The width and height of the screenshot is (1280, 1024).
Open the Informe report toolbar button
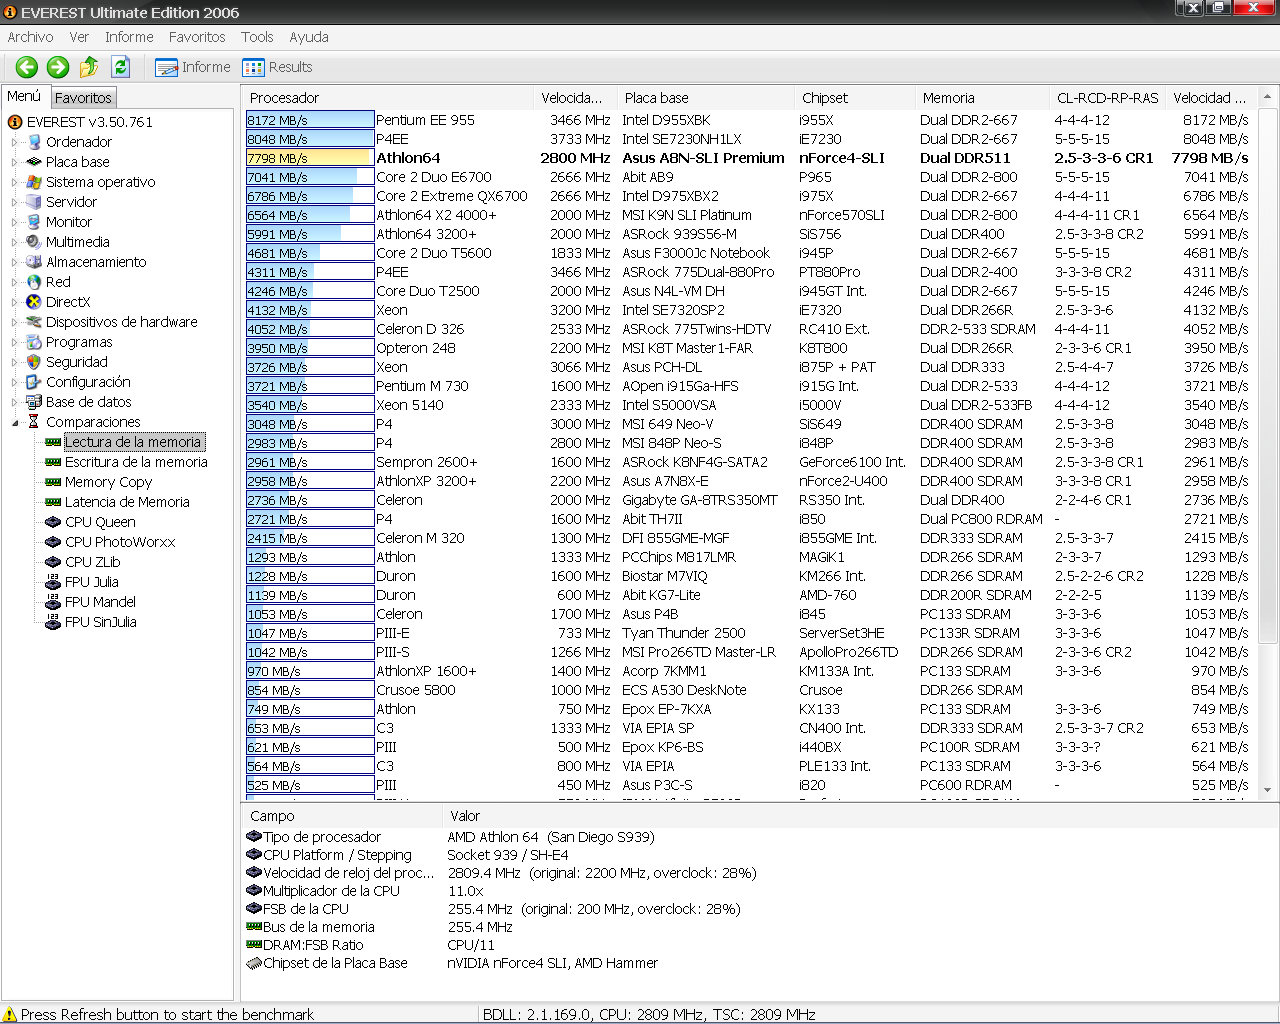pyautogui.click(x=193, y=67)
